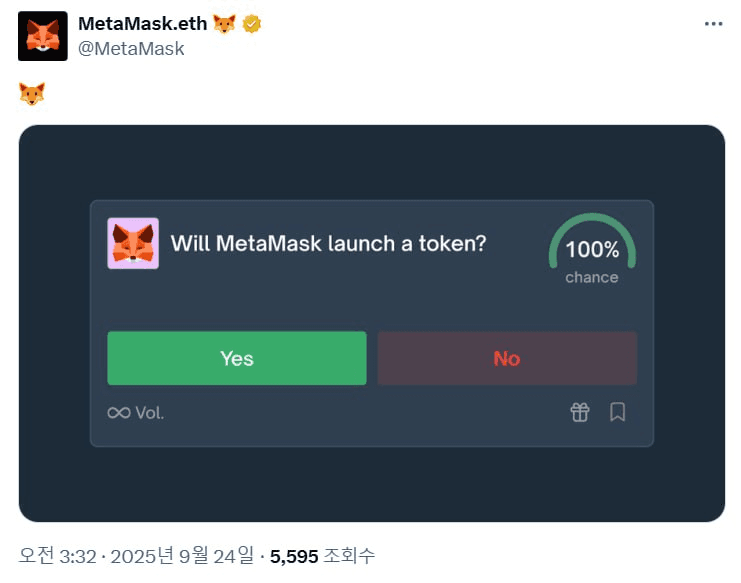
Task: Click the gift icon in poll card
Action: point(580,412)
